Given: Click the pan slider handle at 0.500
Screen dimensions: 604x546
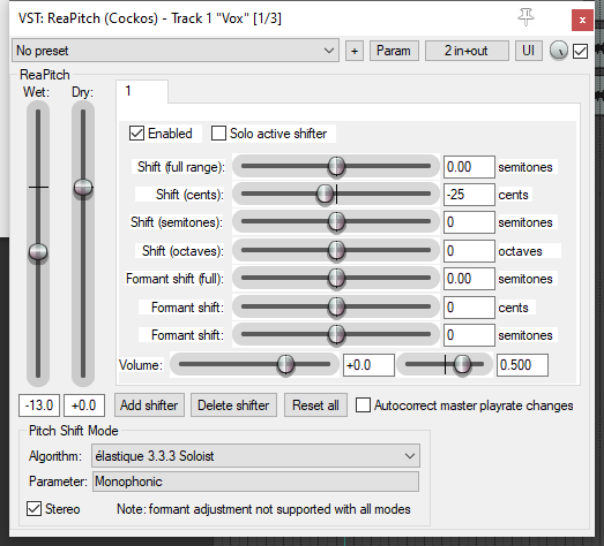Looking at the screenshot, I should [462, 364].
